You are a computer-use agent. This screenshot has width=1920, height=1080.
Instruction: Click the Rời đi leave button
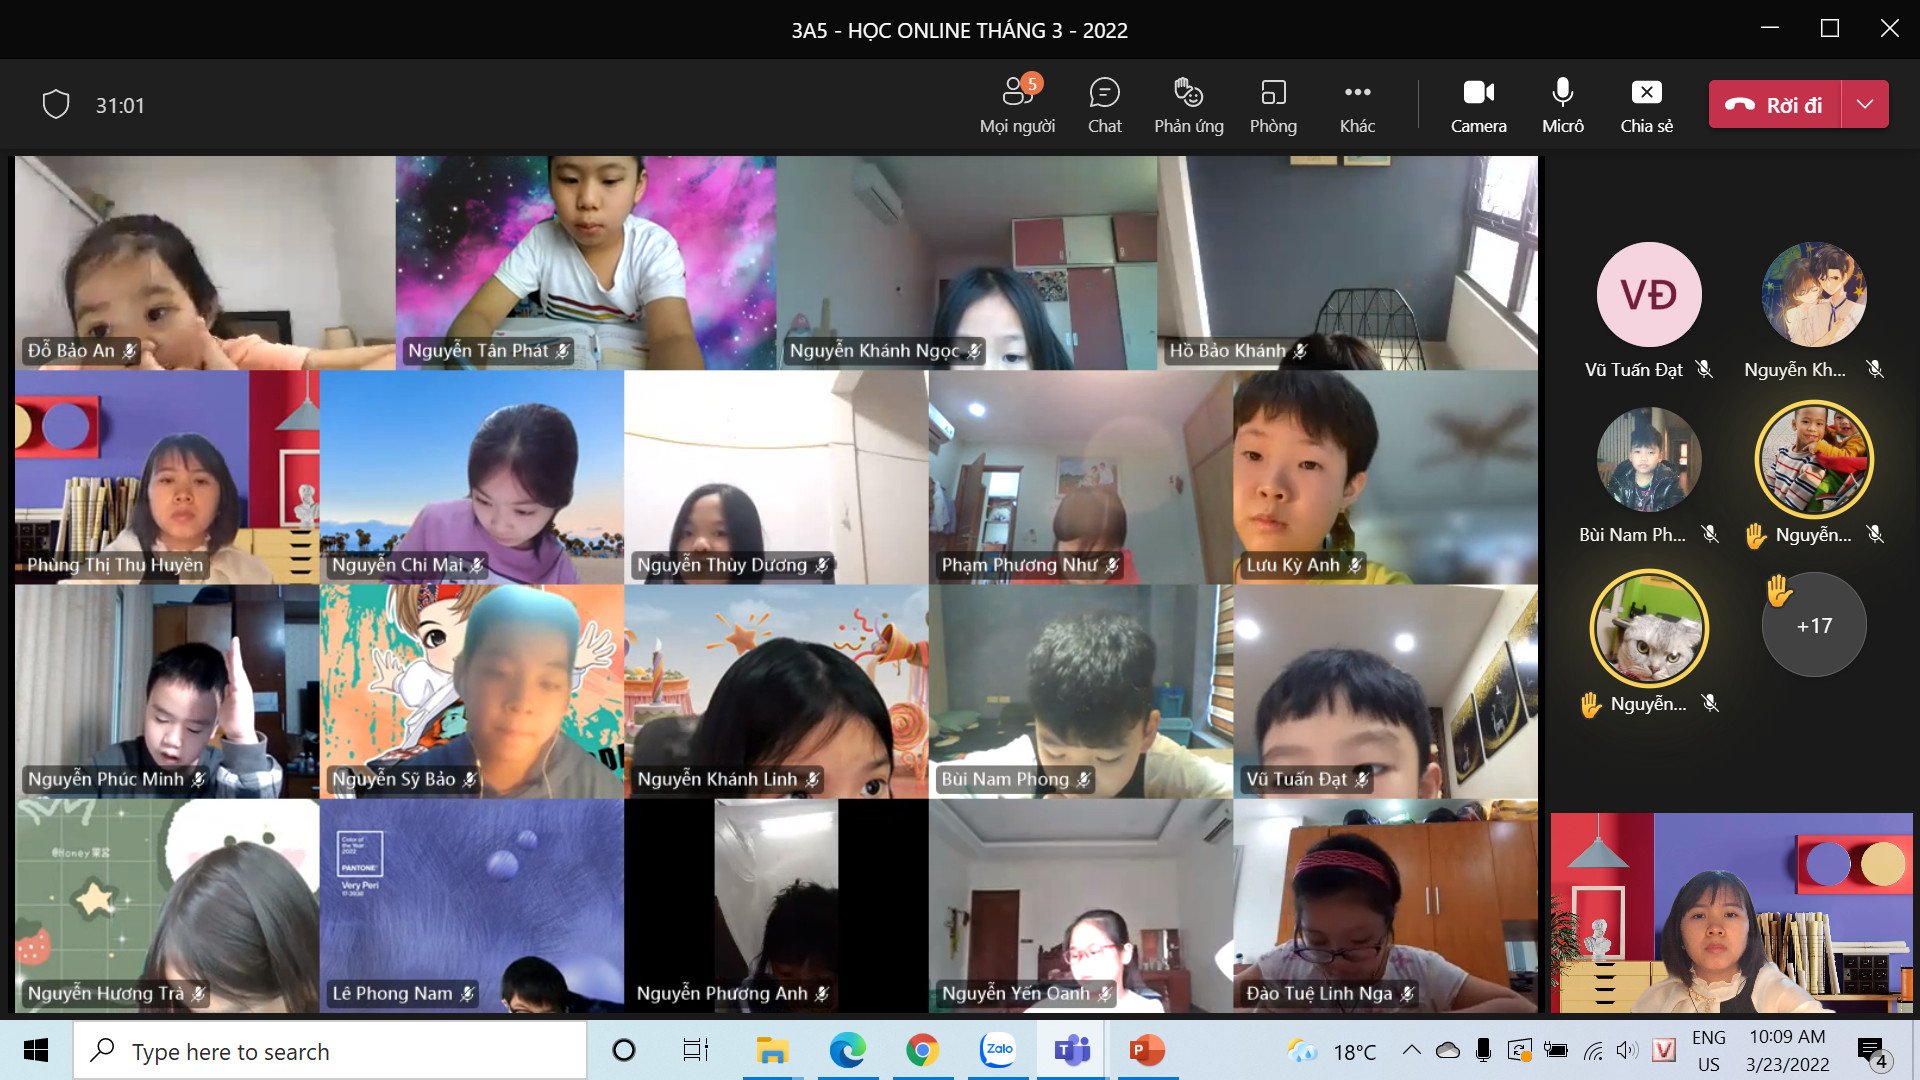pos(1775,104)
